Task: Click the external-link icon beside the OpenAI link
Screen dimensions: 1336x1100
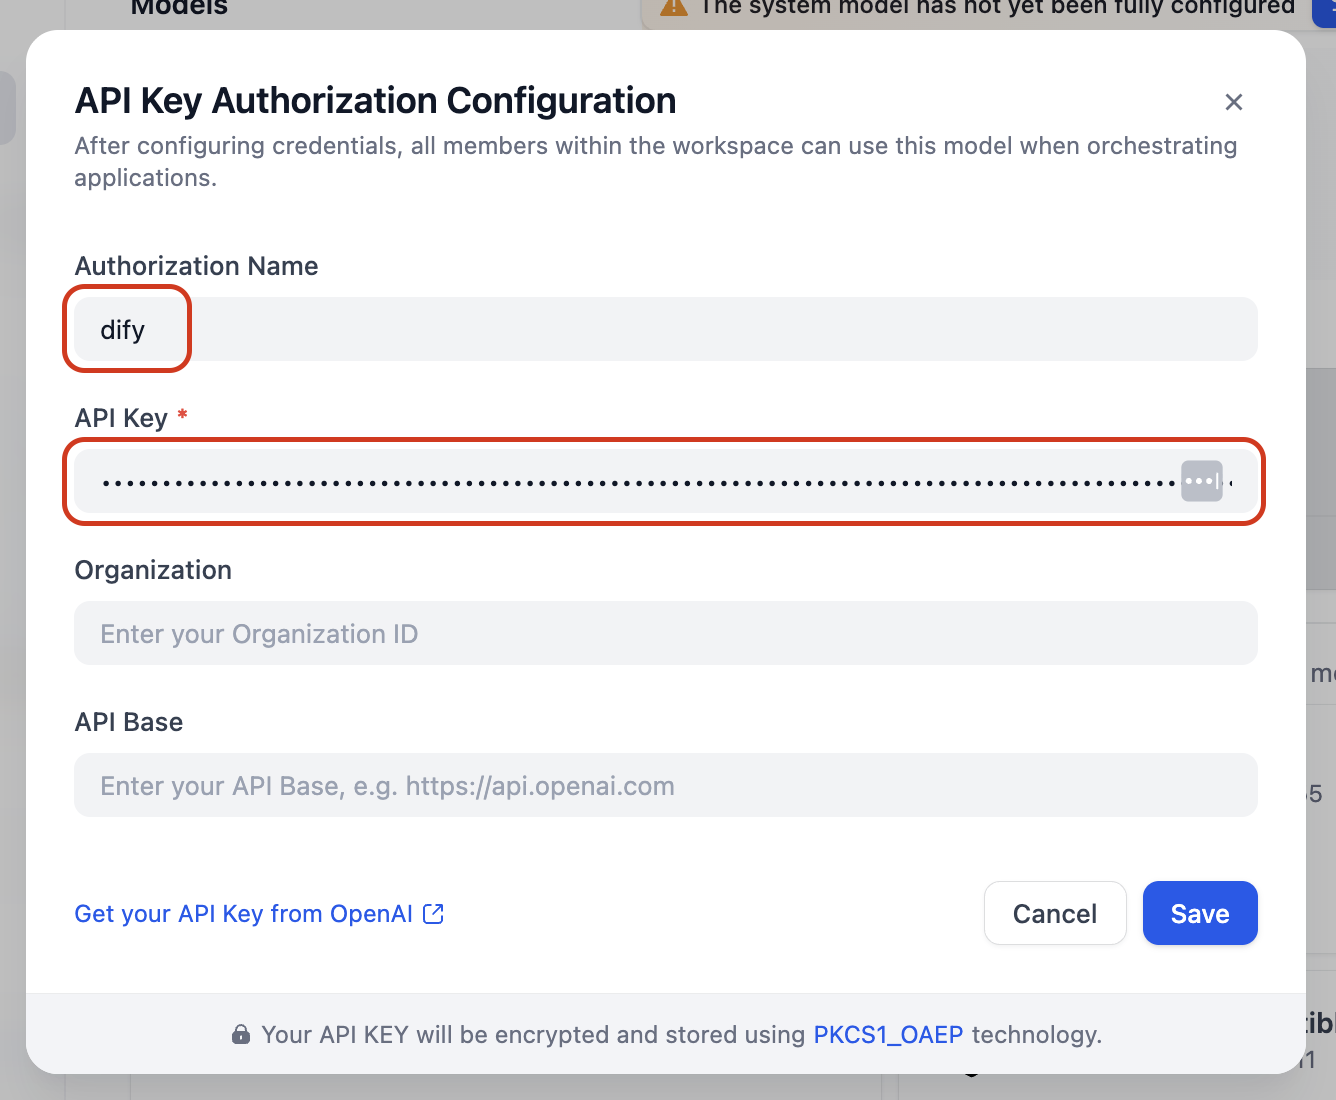Action: [x=433, y=913]
